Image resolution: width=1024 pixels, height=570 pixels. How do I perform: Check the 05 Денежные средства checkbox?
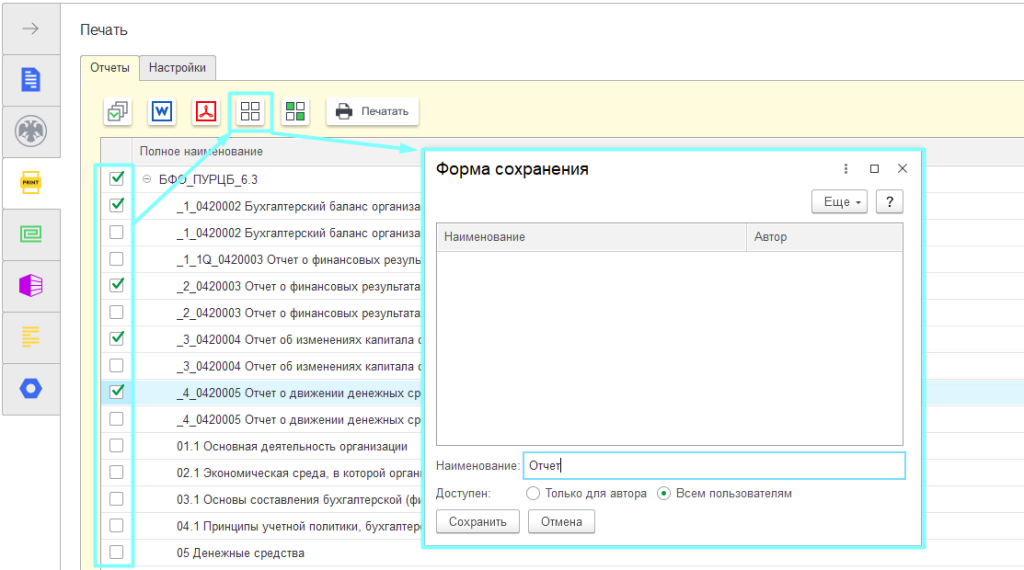pos(117,552)
